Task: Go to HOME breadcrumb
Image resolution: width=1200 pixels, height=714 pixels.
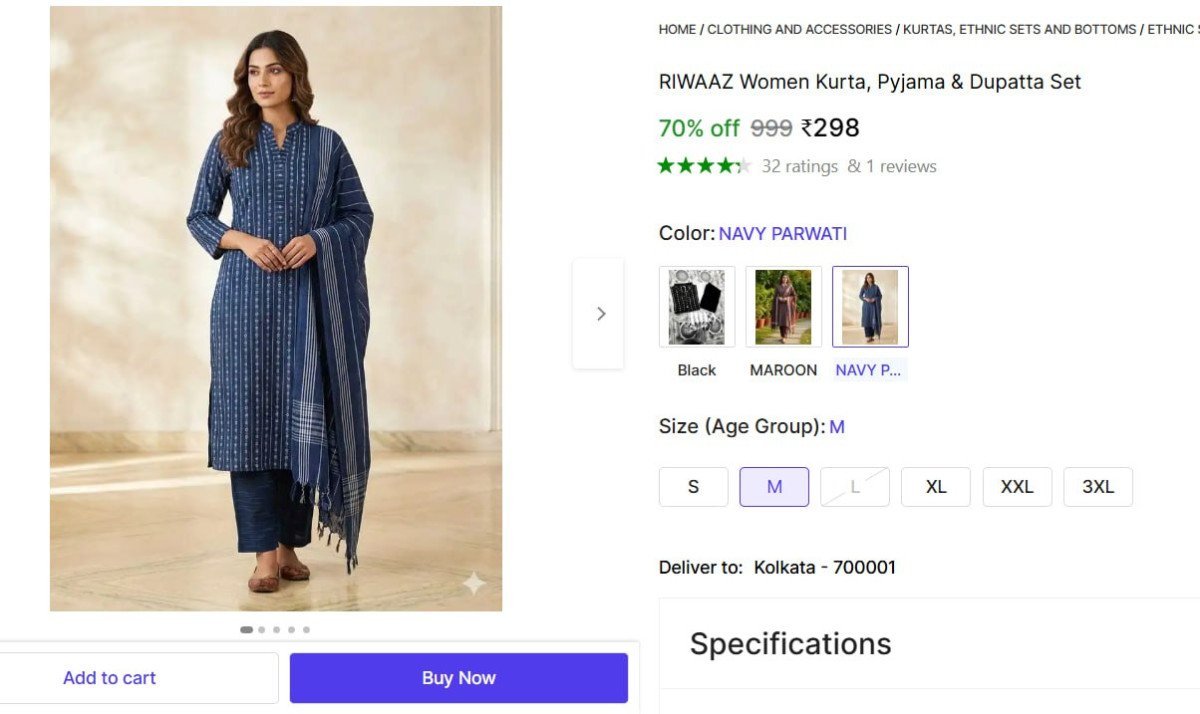Action: 677,30
